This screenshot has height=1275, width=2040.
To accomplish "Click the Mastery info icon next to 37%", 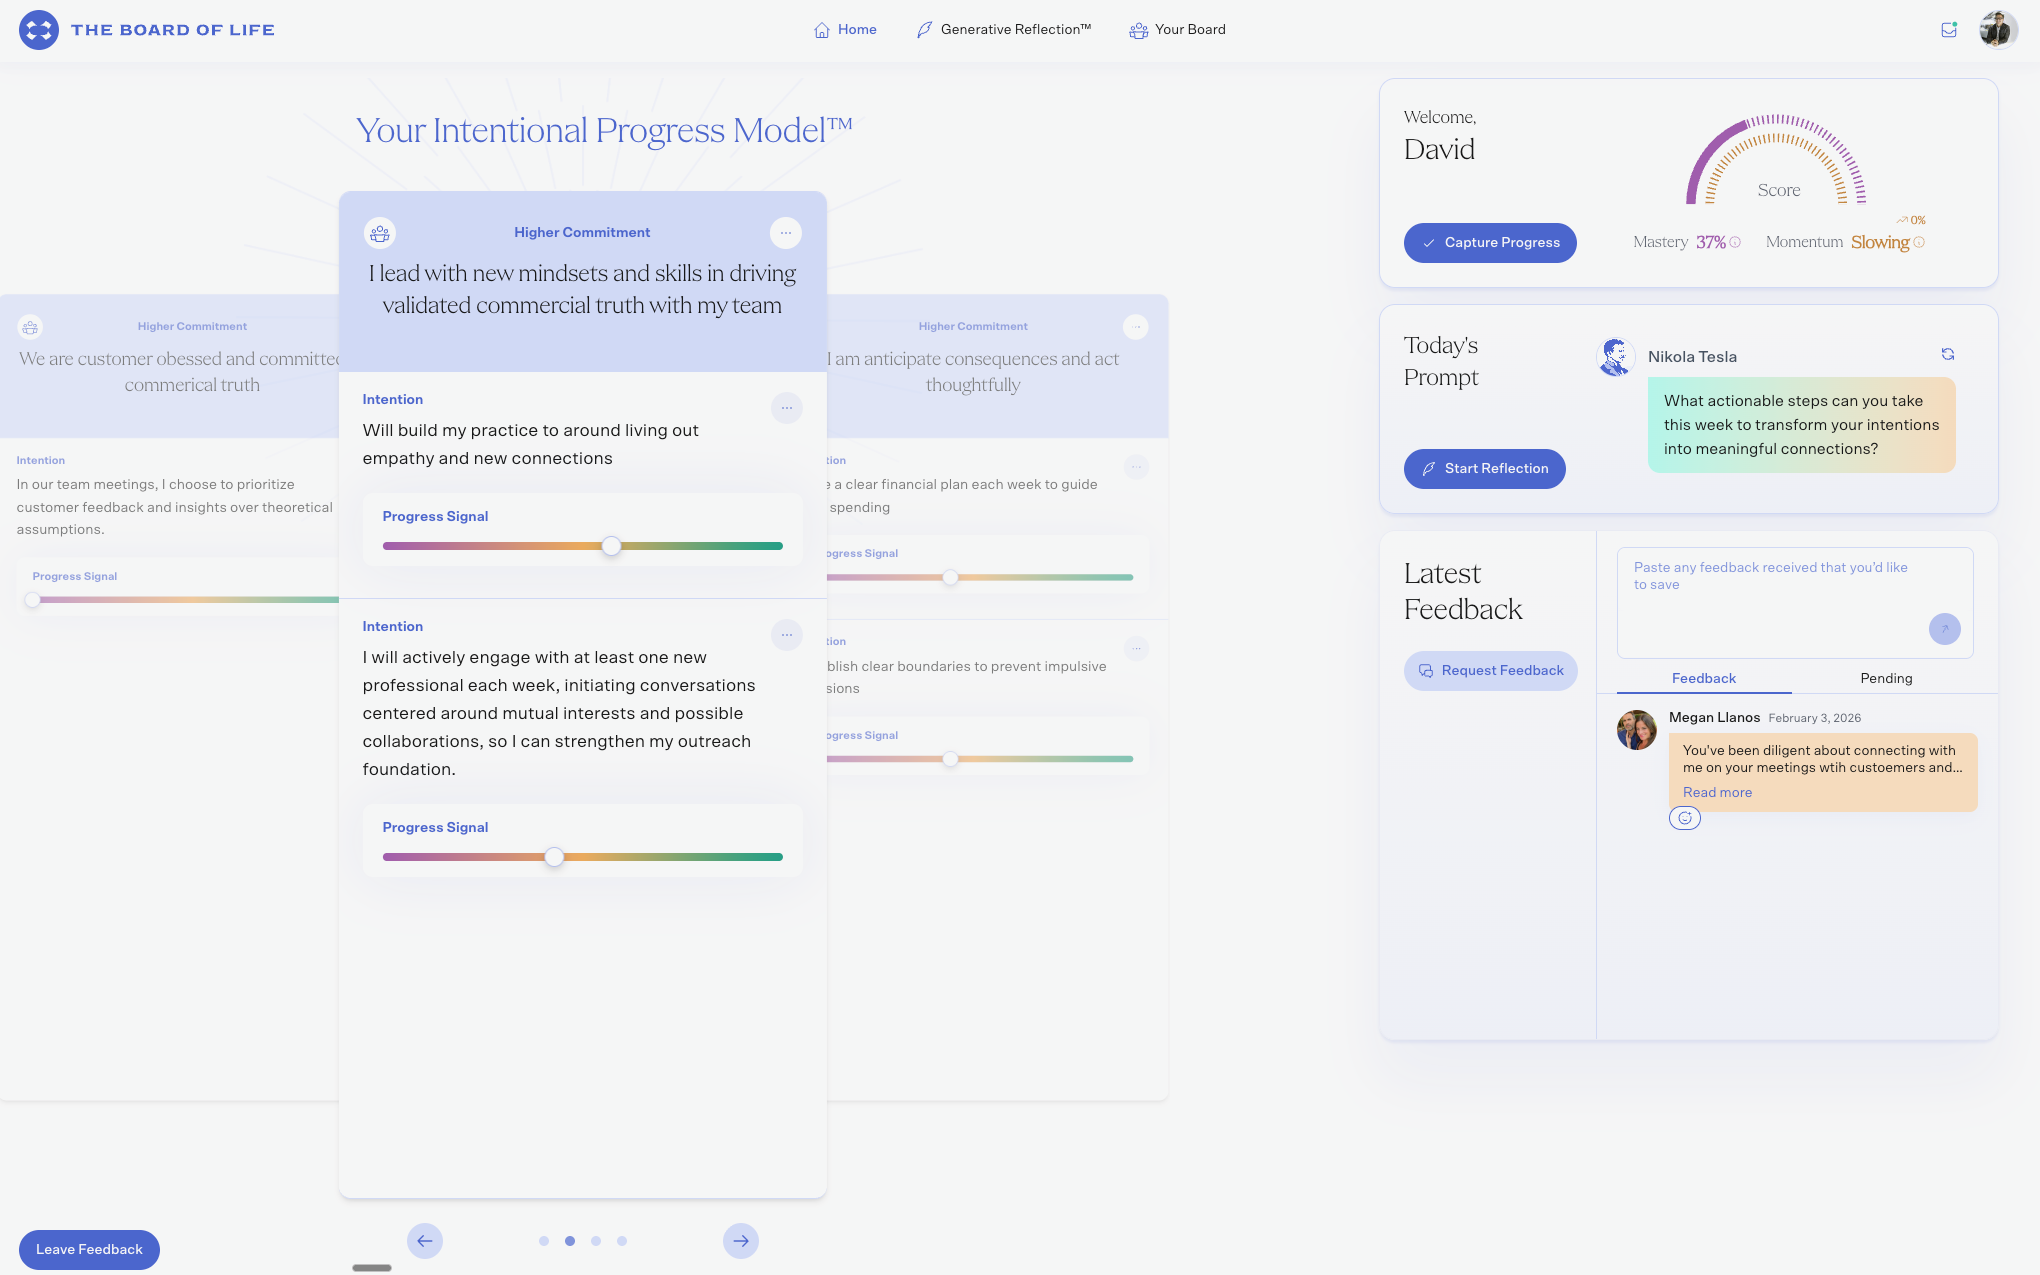I will (x=1736, y=242).
